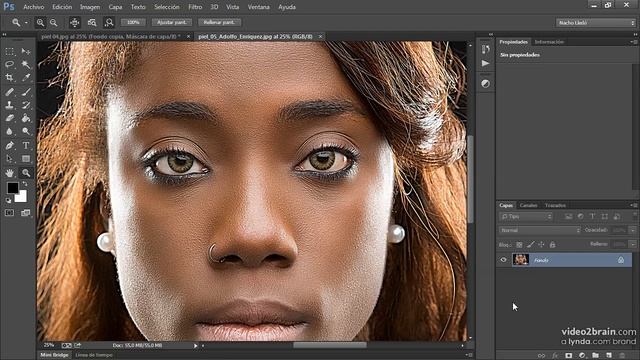Image resolution: width=640 pixels, height=360 pixels.
Task: Choose Zoom In mode in options bar
Action: [40, 23]
